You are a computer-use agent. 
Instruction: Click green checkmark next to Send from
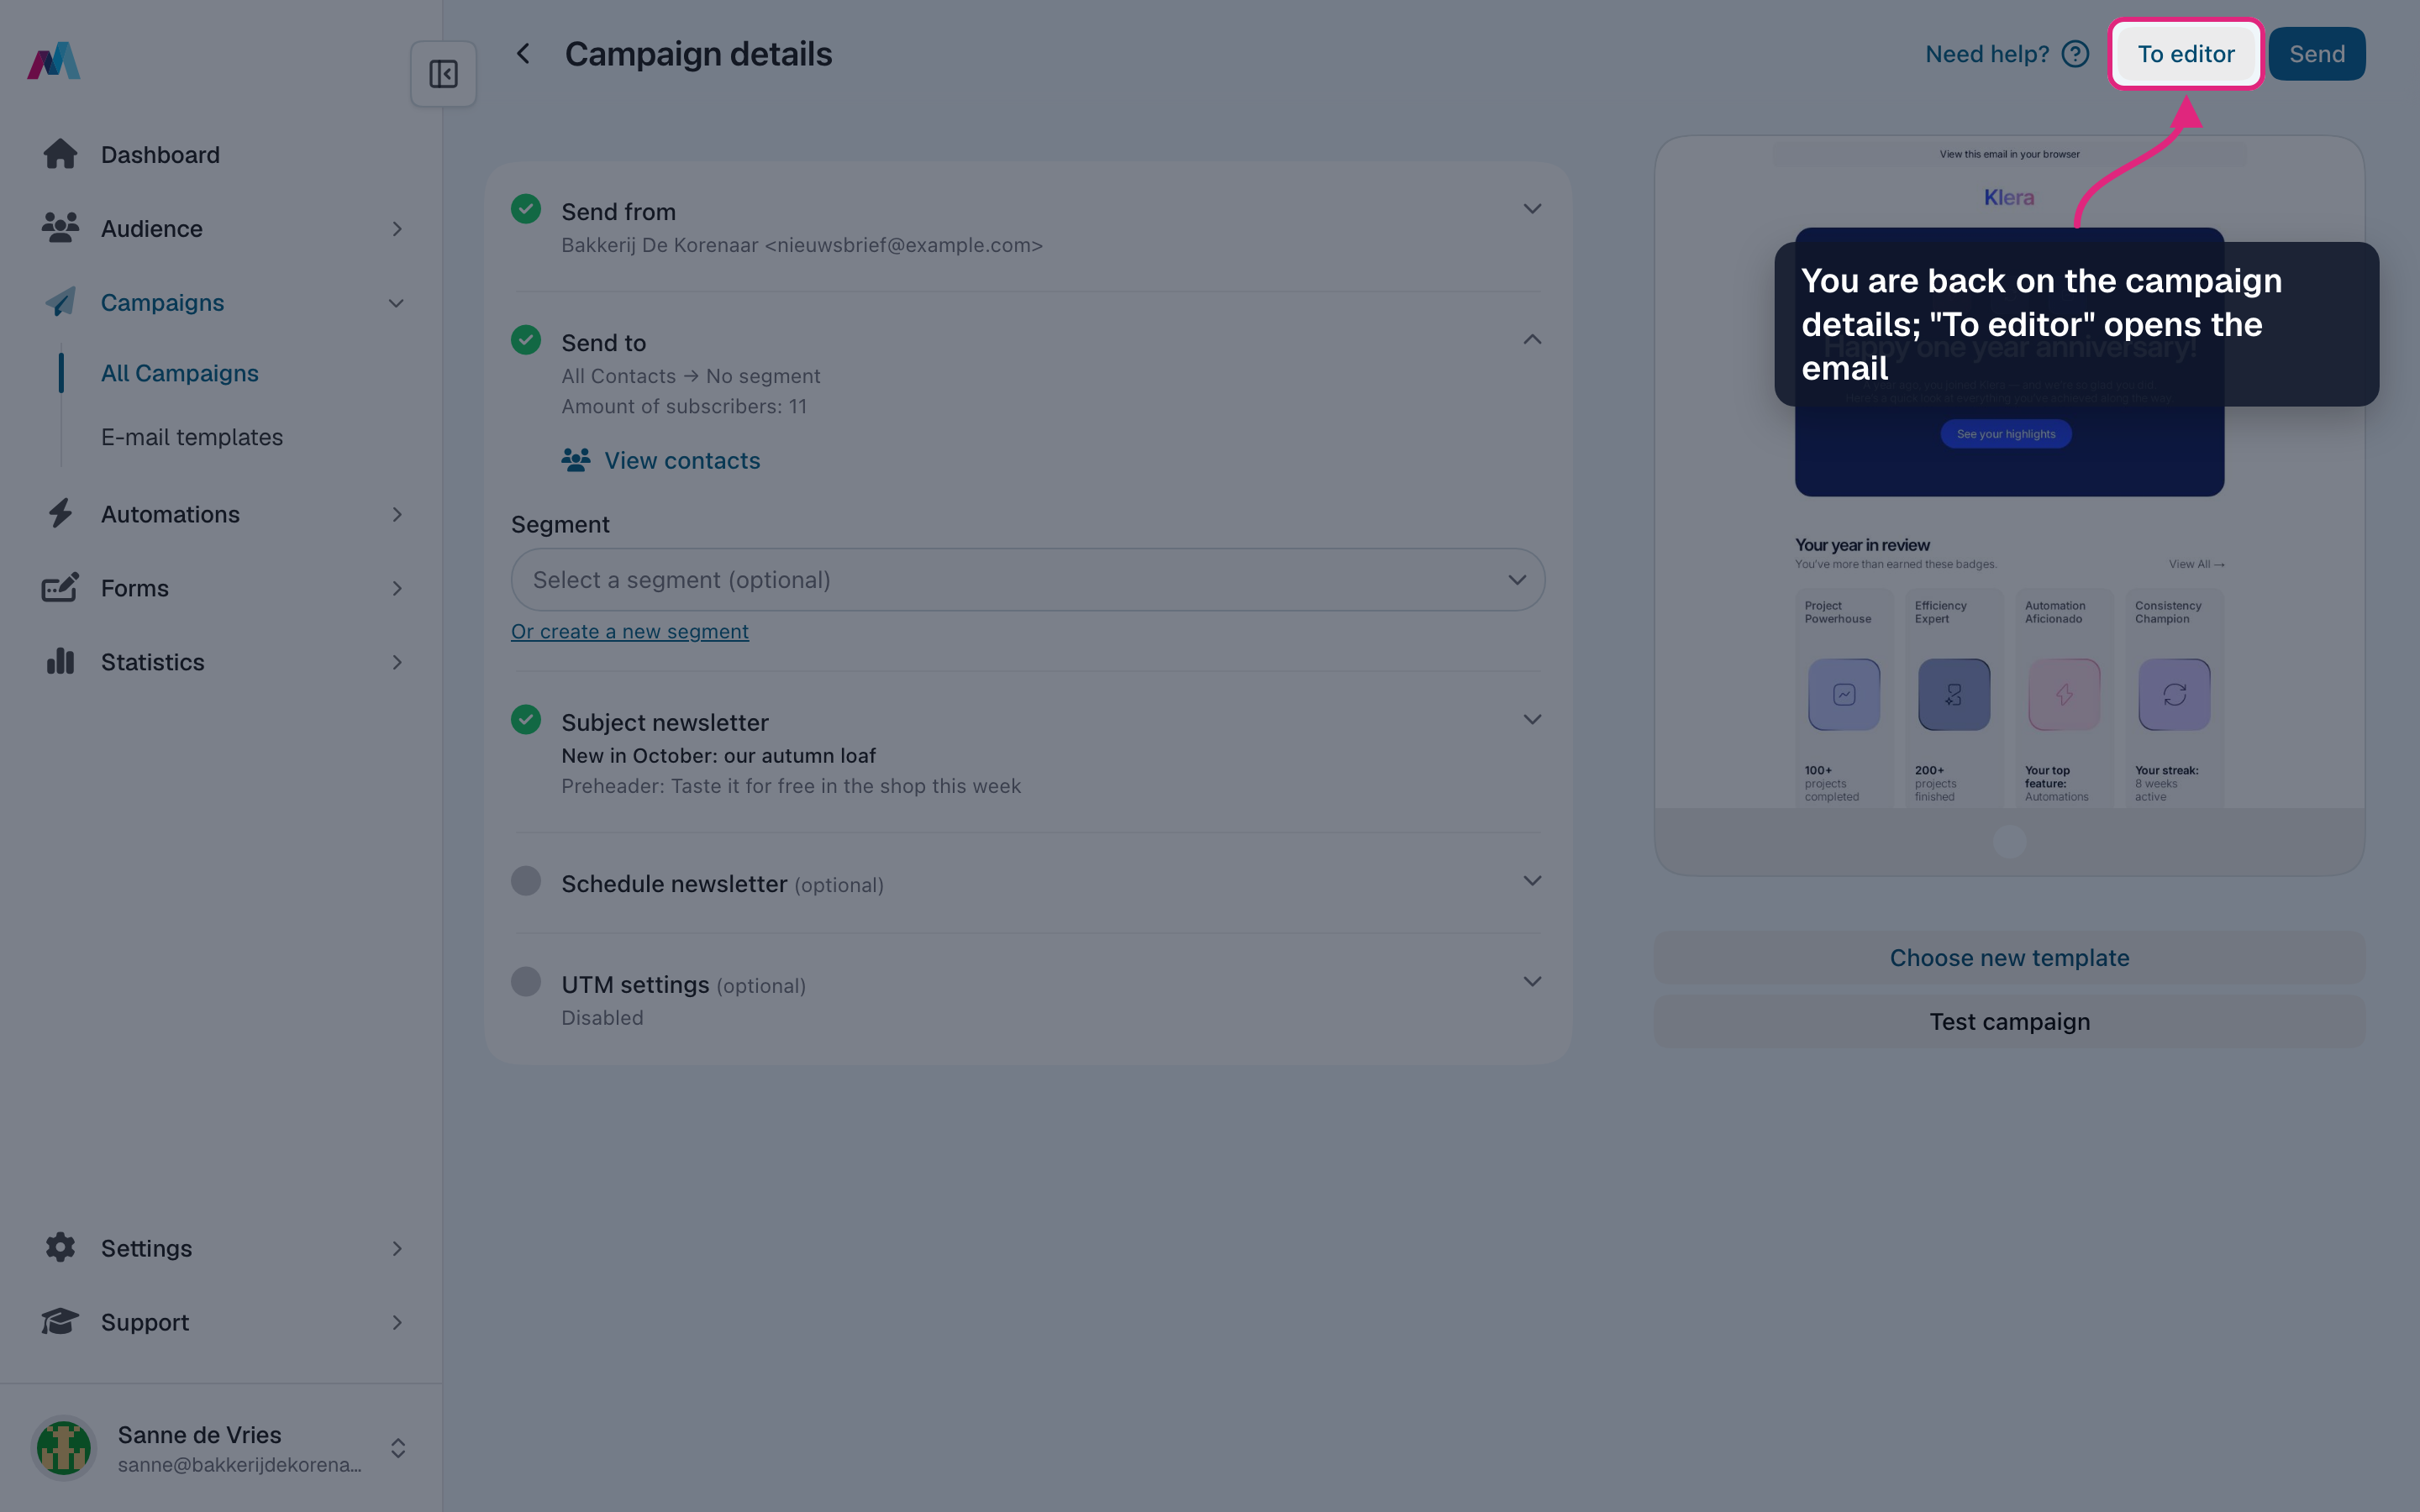pyautogui.click(x=526, y=209)
